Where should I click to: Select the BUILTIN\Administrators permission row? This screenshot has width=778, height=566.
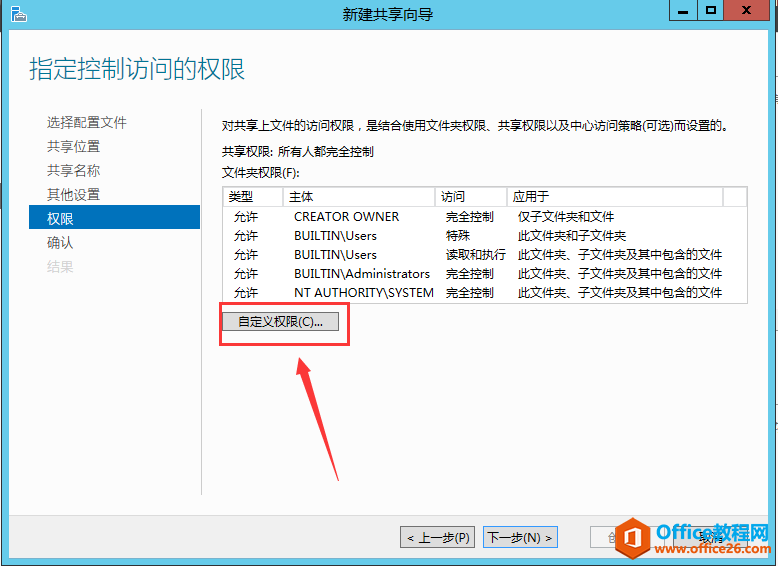click(485, 273)
